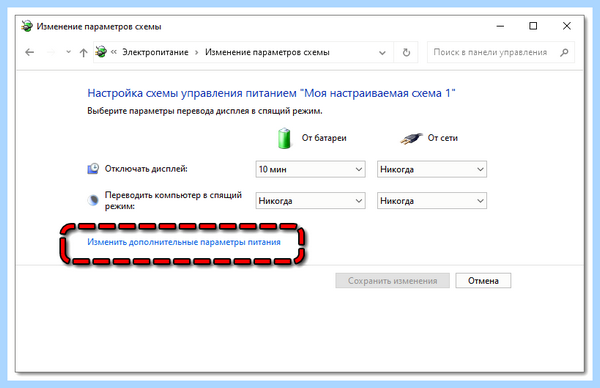Image resolution: width=600 pixels, height=388 pixels.
Task: Click the От батареи column label
Action: click(x=324, y=138)
